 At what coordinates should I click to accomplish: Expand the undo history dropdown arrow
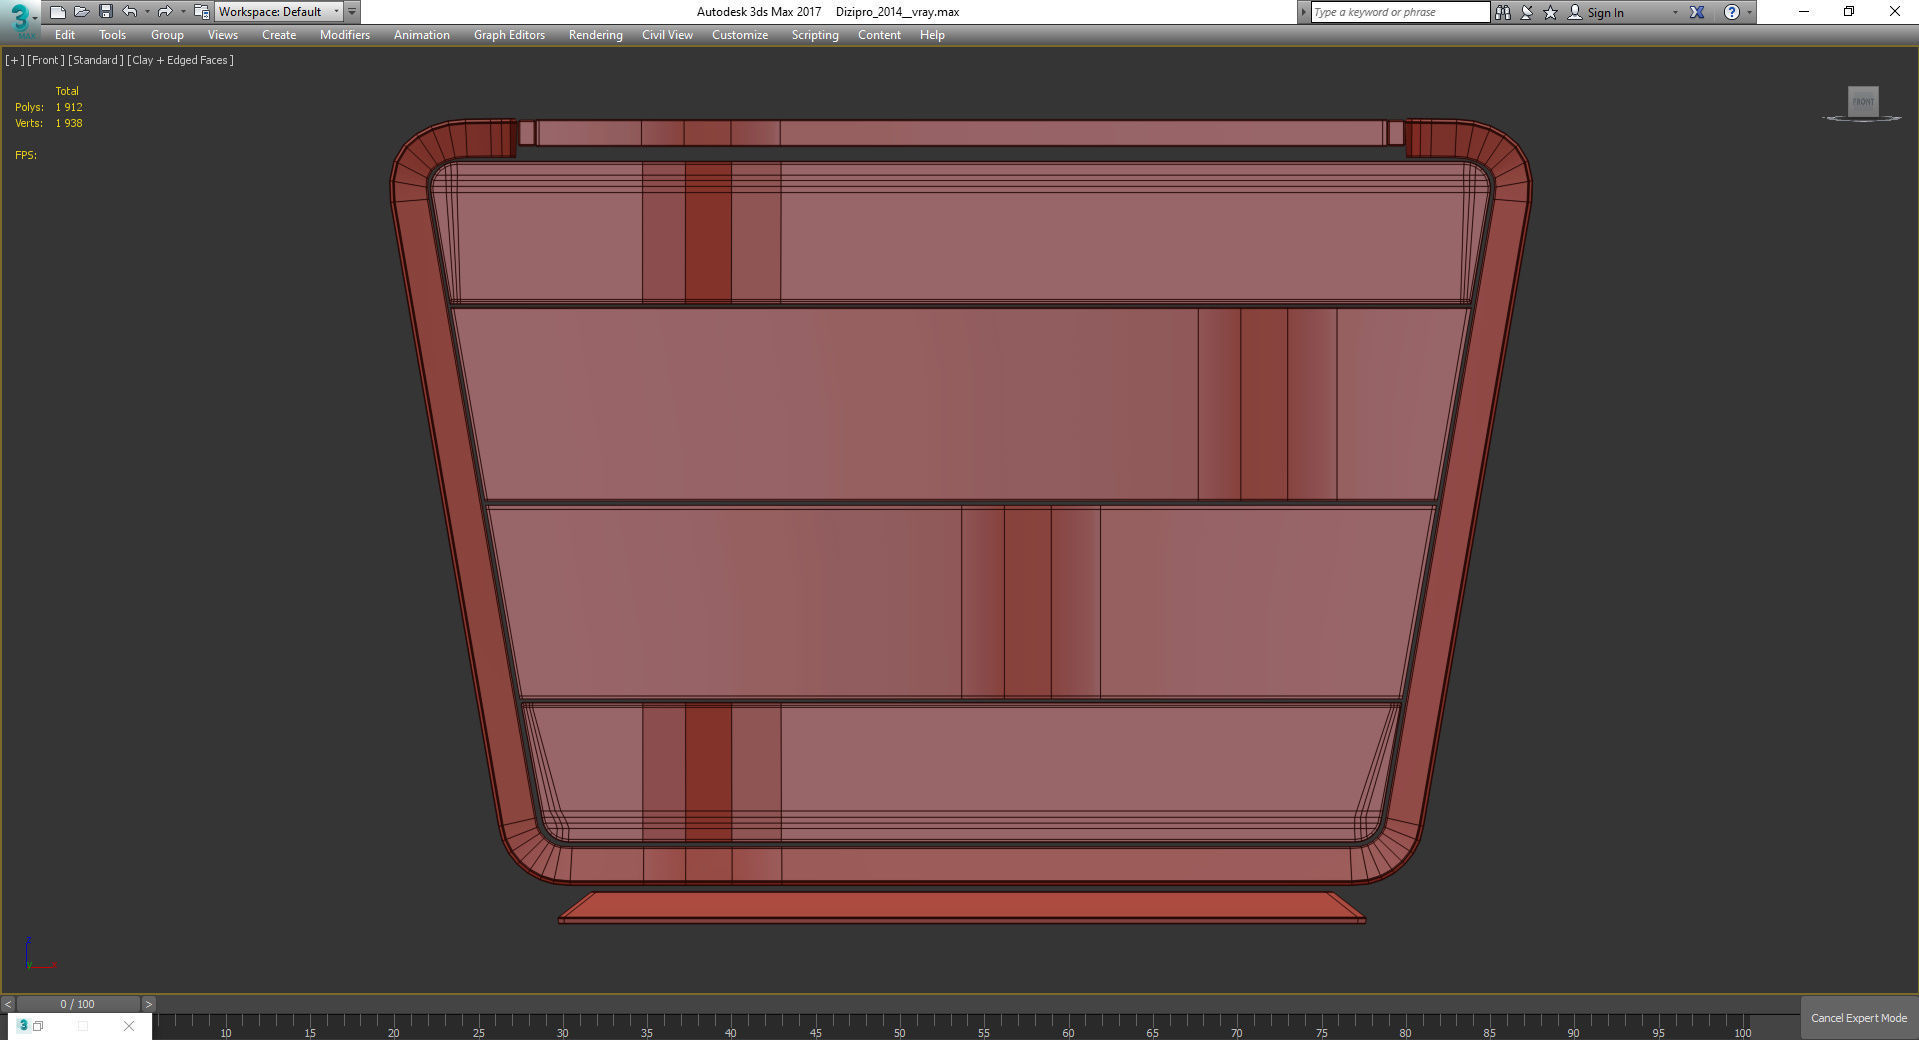[146, 12]
